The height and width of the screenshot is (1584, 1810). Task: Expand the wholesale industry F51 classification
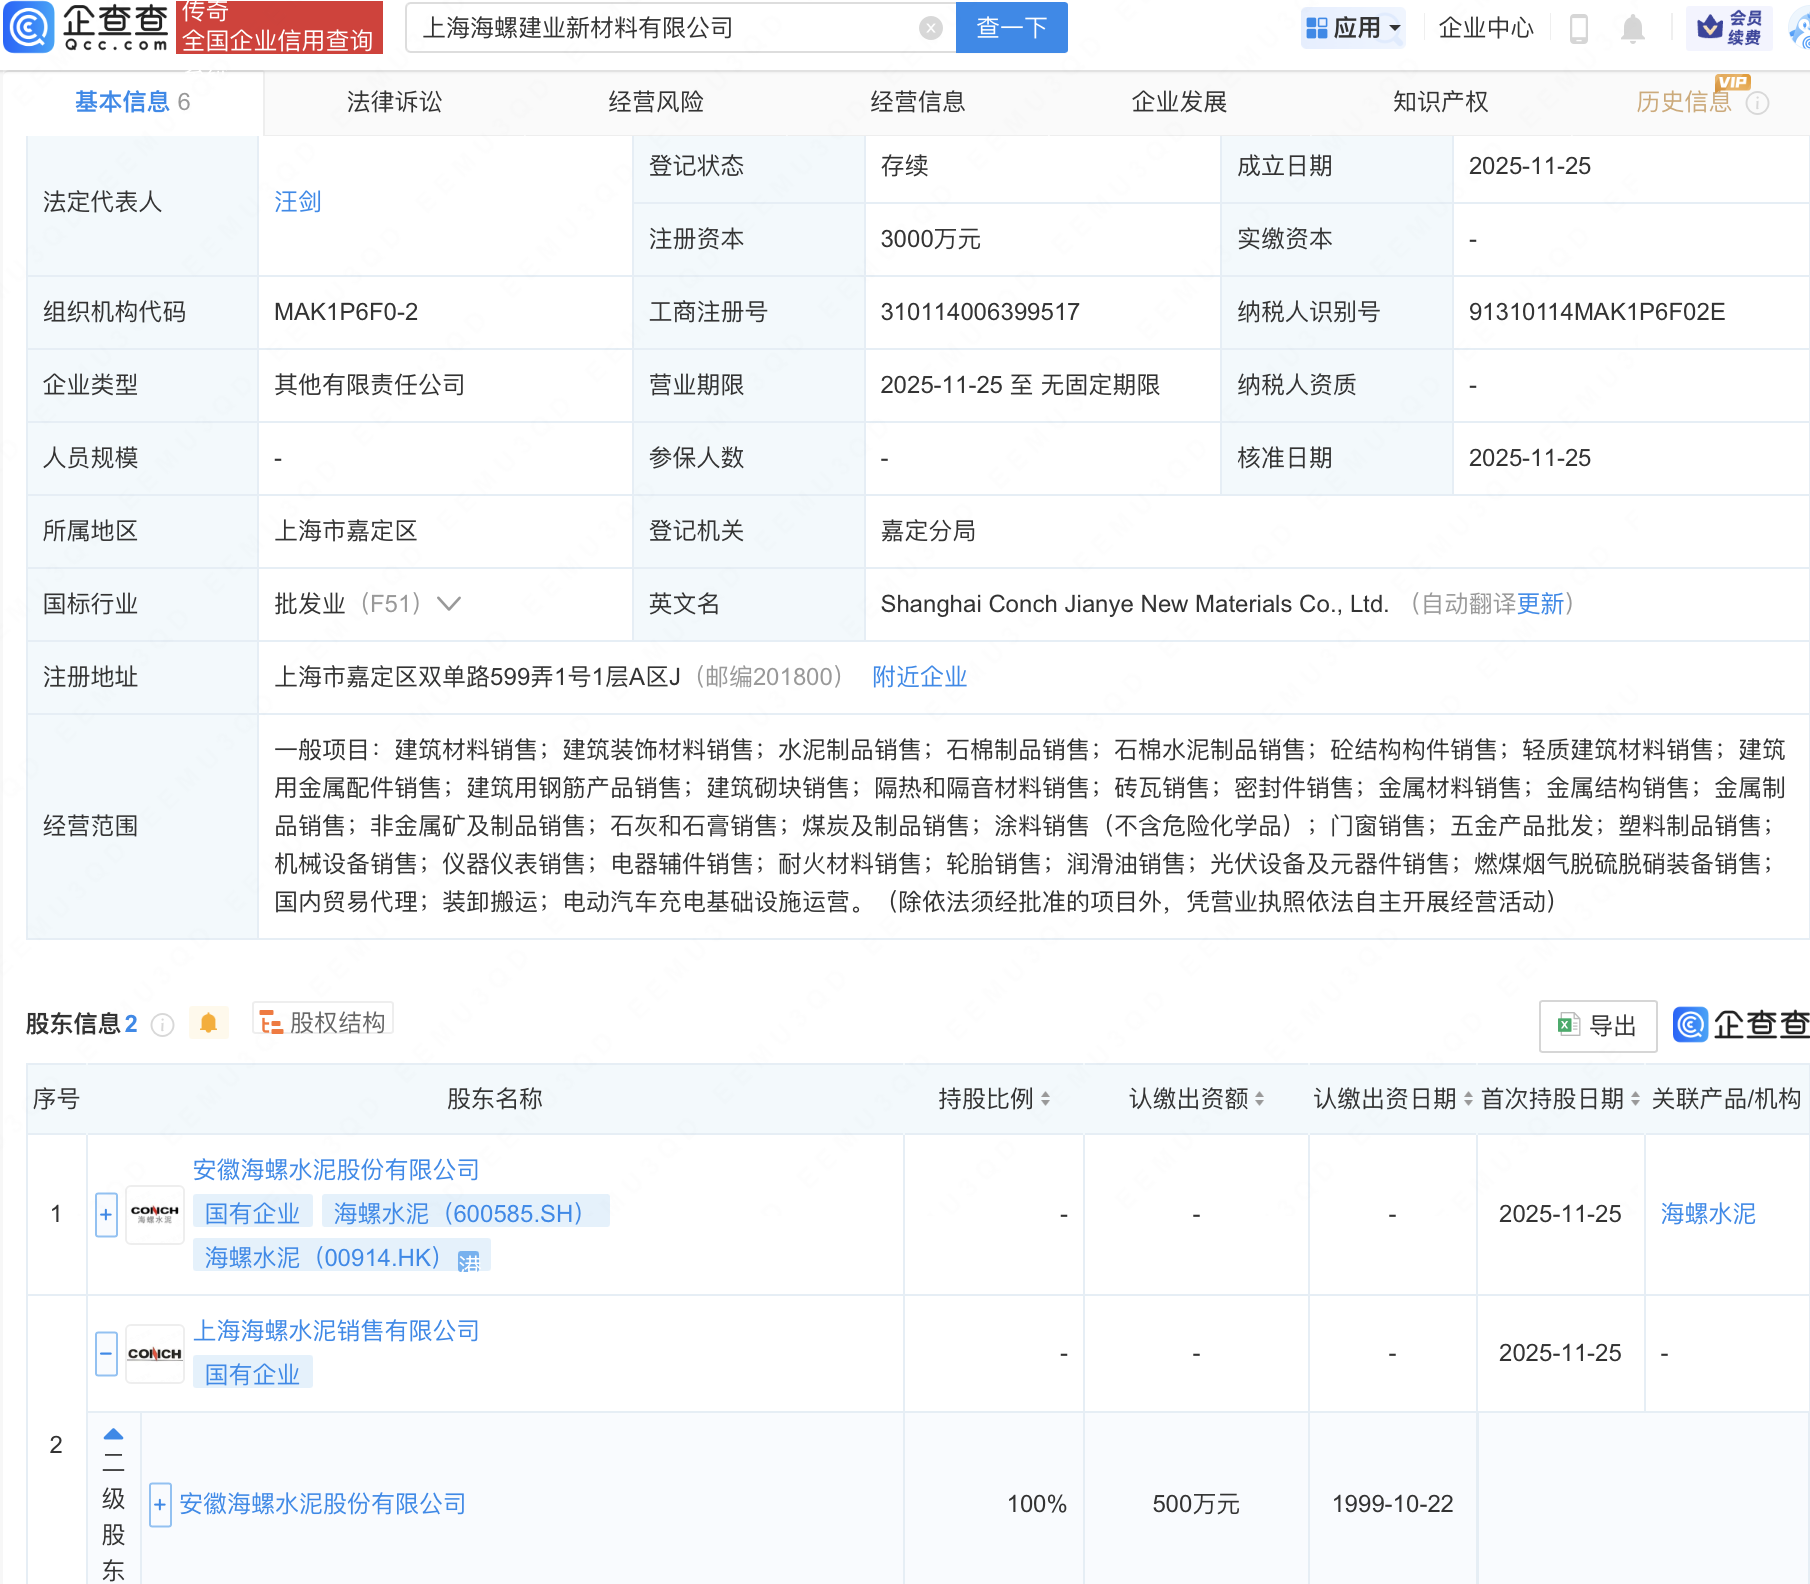pyautogui.click(x=449, y=604)
